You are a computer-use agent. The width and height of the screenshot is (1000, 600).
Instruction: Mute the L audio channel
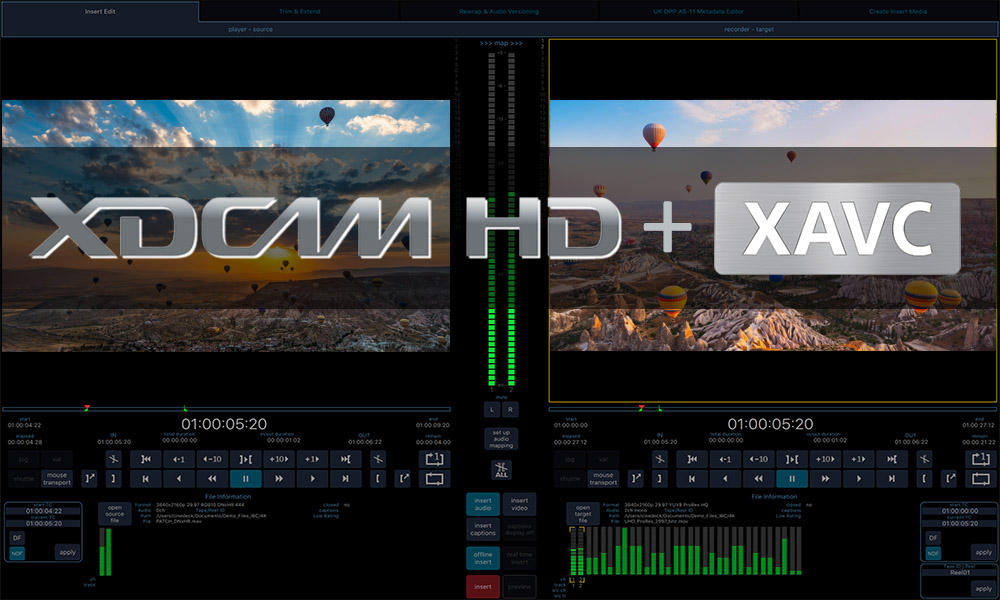pyautogui.click(x=492, y=409)
